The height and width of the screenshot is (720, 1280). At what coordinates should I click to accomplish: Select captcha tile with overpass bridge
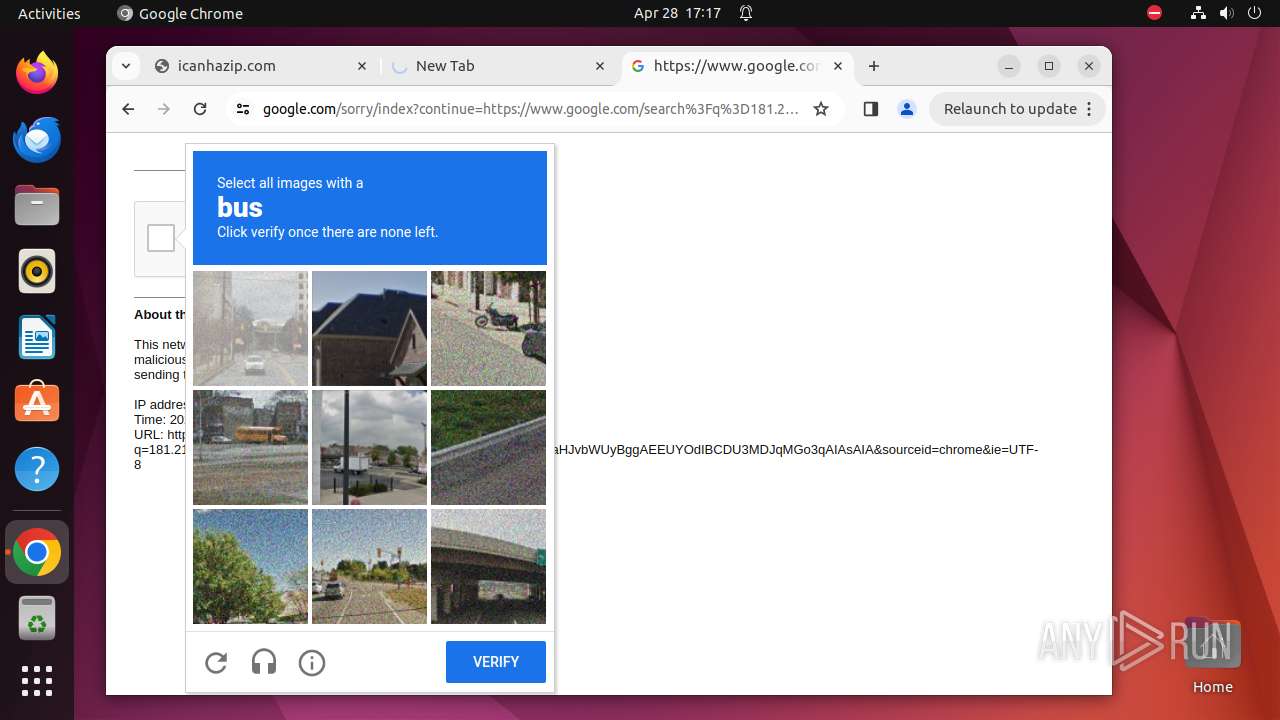(488, 566)
